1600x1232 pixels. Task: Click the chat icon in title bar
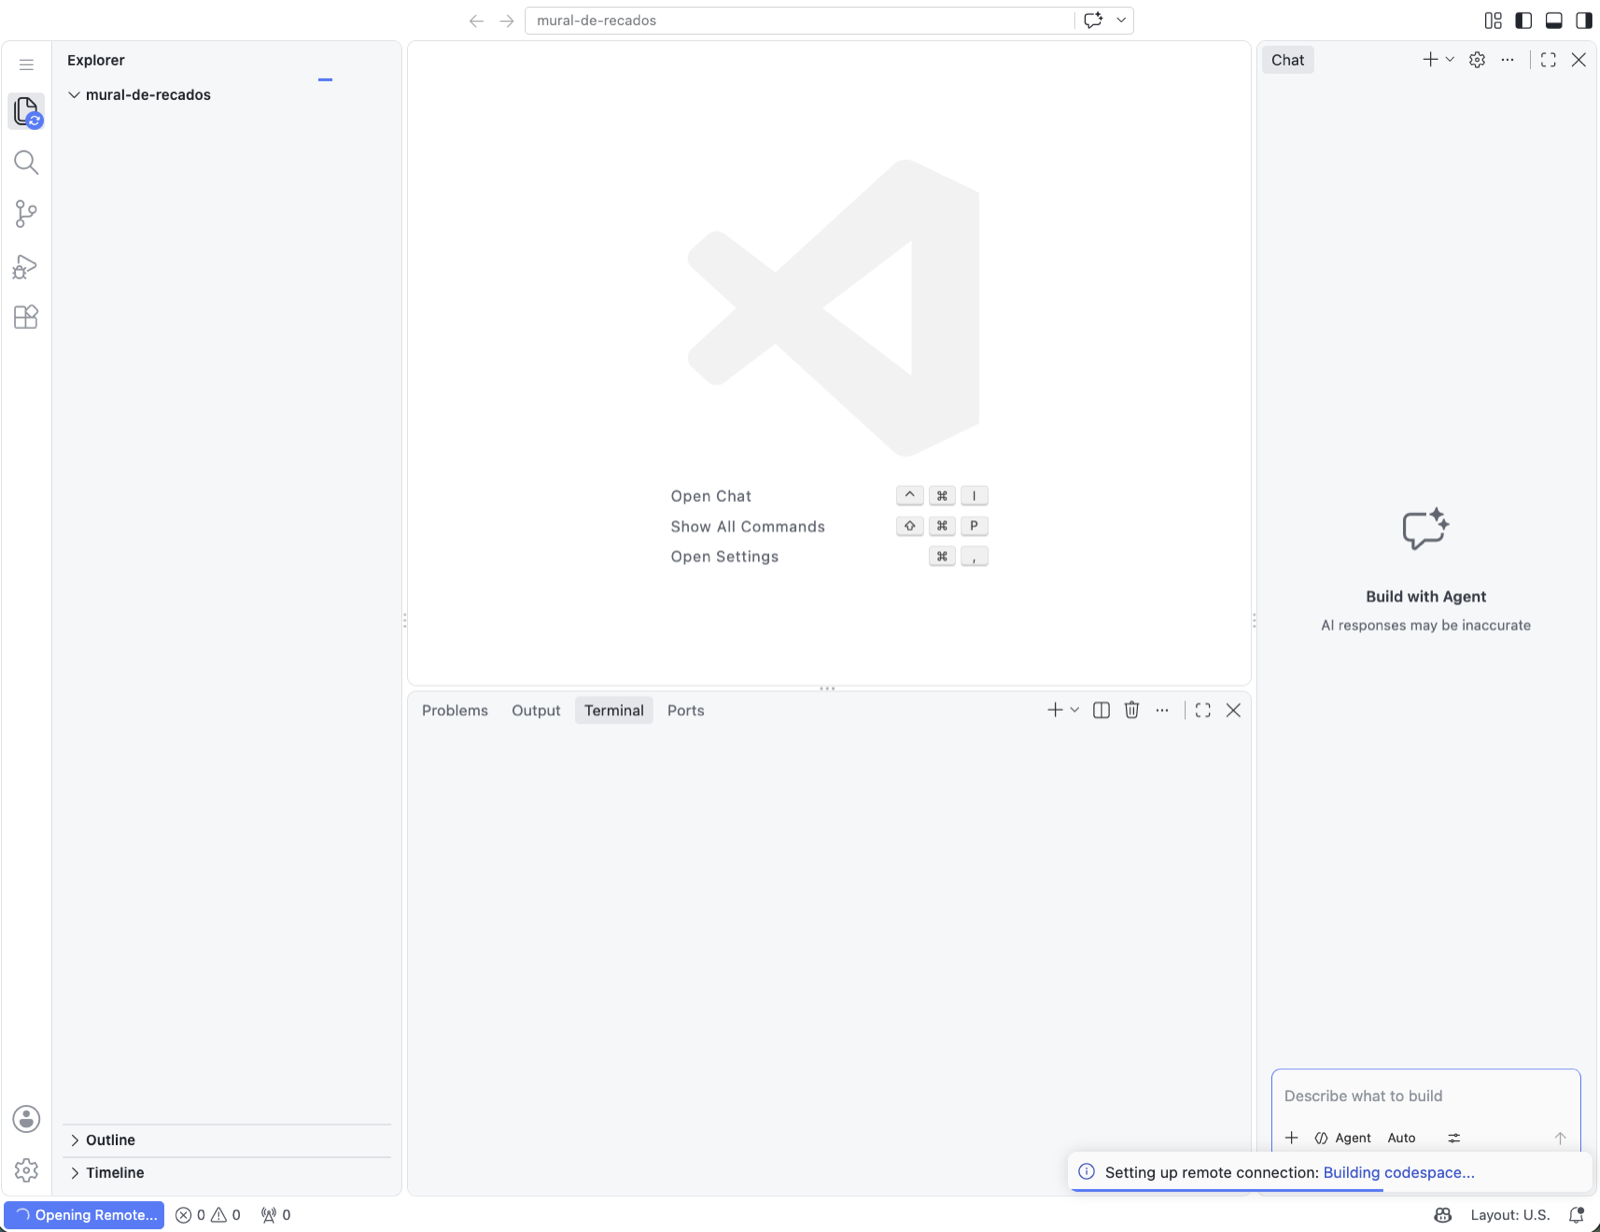click(x=1093, y=20)
